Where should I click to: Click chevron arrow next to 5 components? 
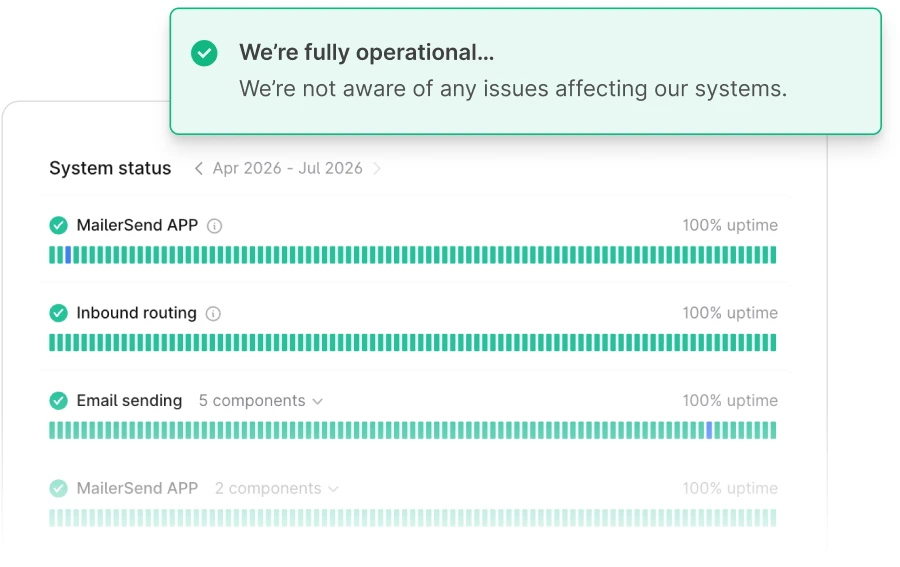click(x=317, y=401)
